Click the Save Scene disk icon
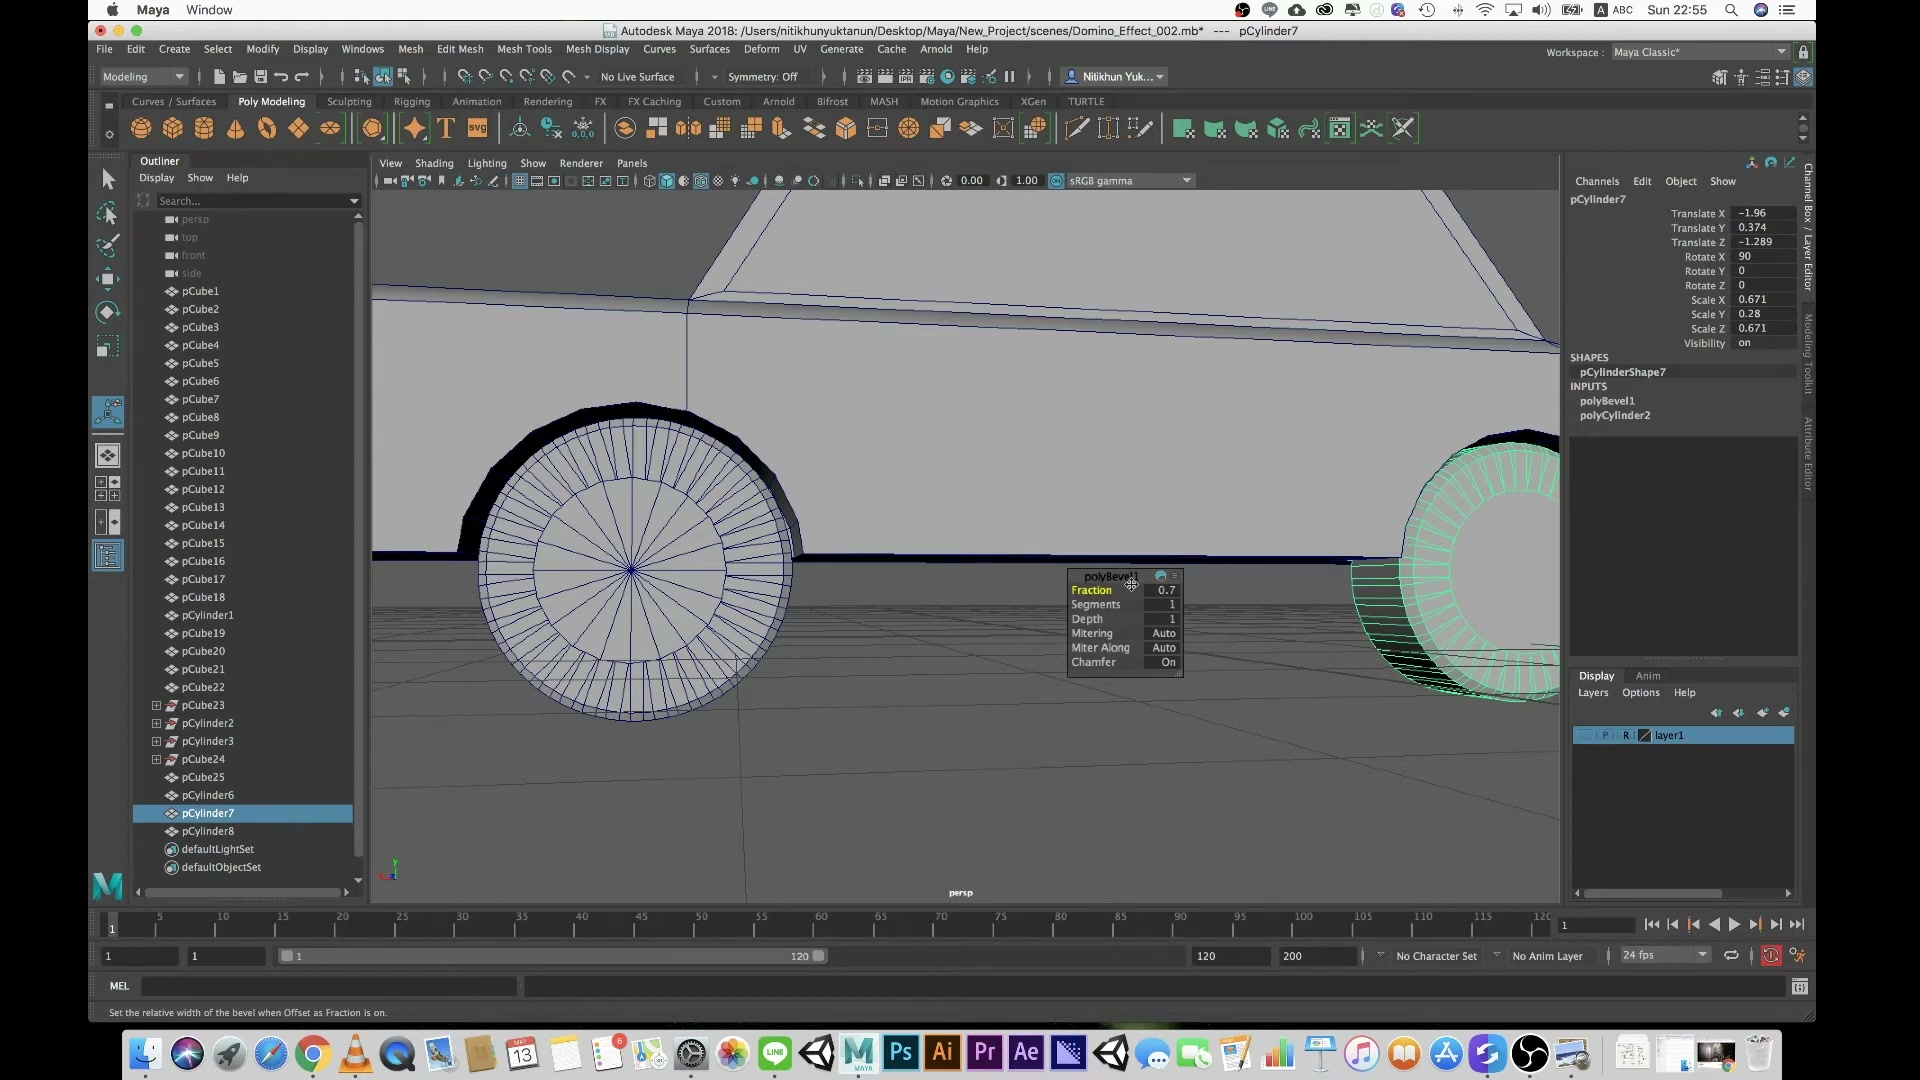The height and width of the screenshot is (1080, 1920). click(x=261, y=77)
